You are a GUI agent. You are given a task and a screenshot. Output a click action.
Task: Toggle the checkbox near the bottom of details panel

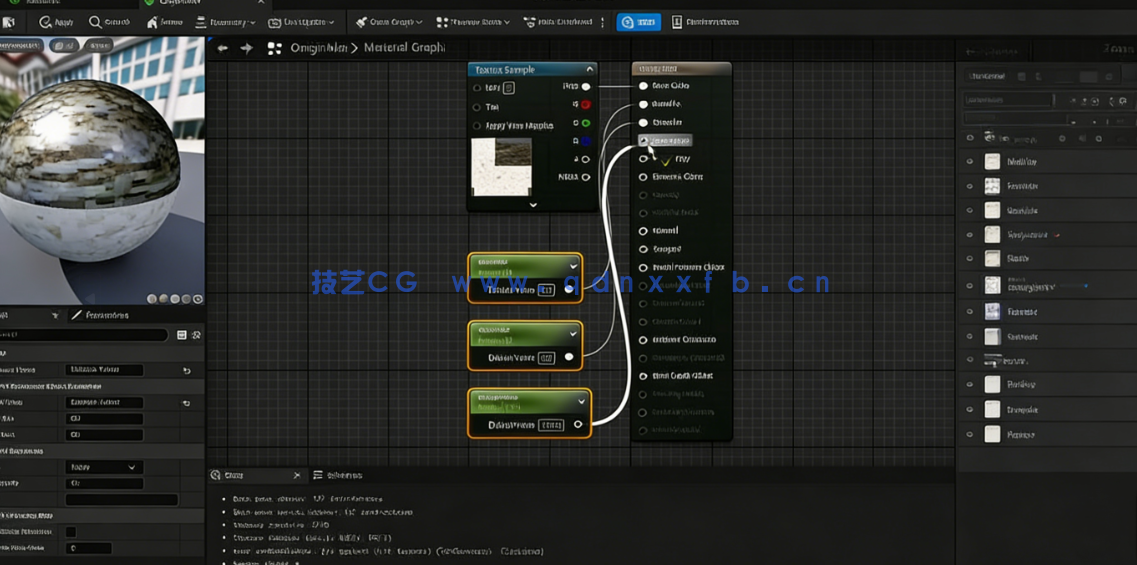click(71, 532)
